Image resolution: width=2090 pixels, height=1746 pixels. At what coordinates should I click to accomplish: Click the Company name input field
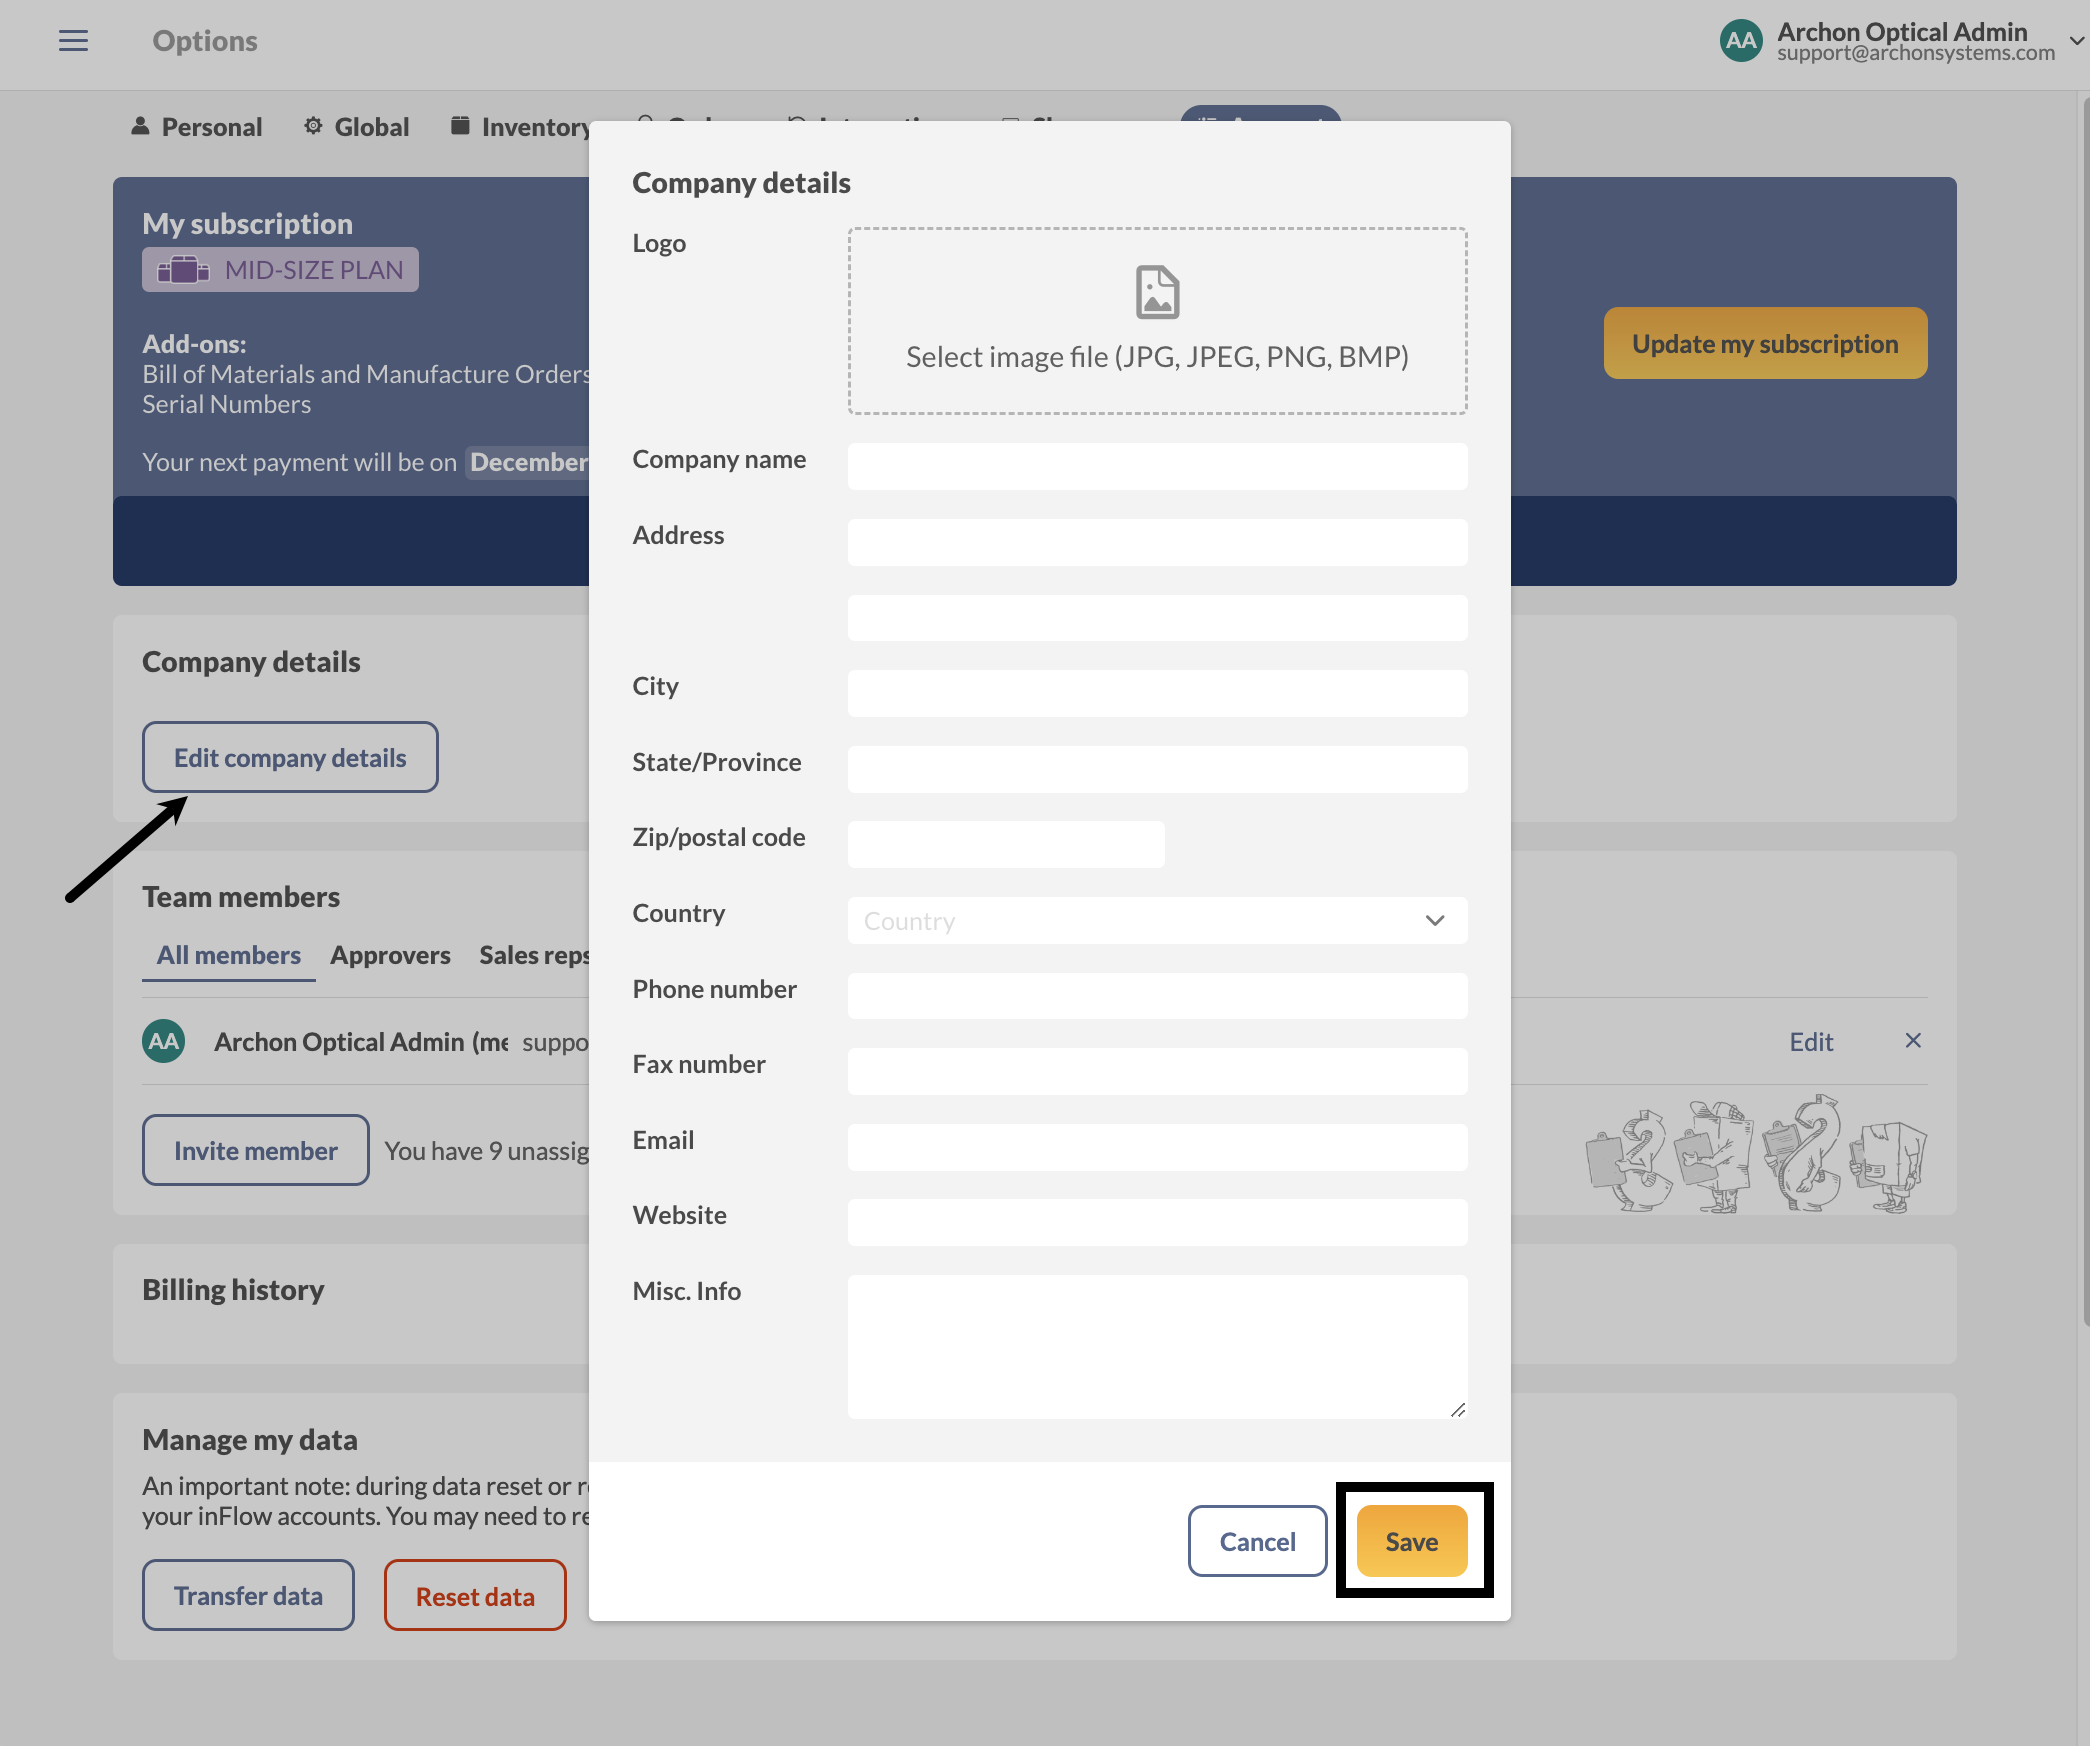[x=1156, y=466]
